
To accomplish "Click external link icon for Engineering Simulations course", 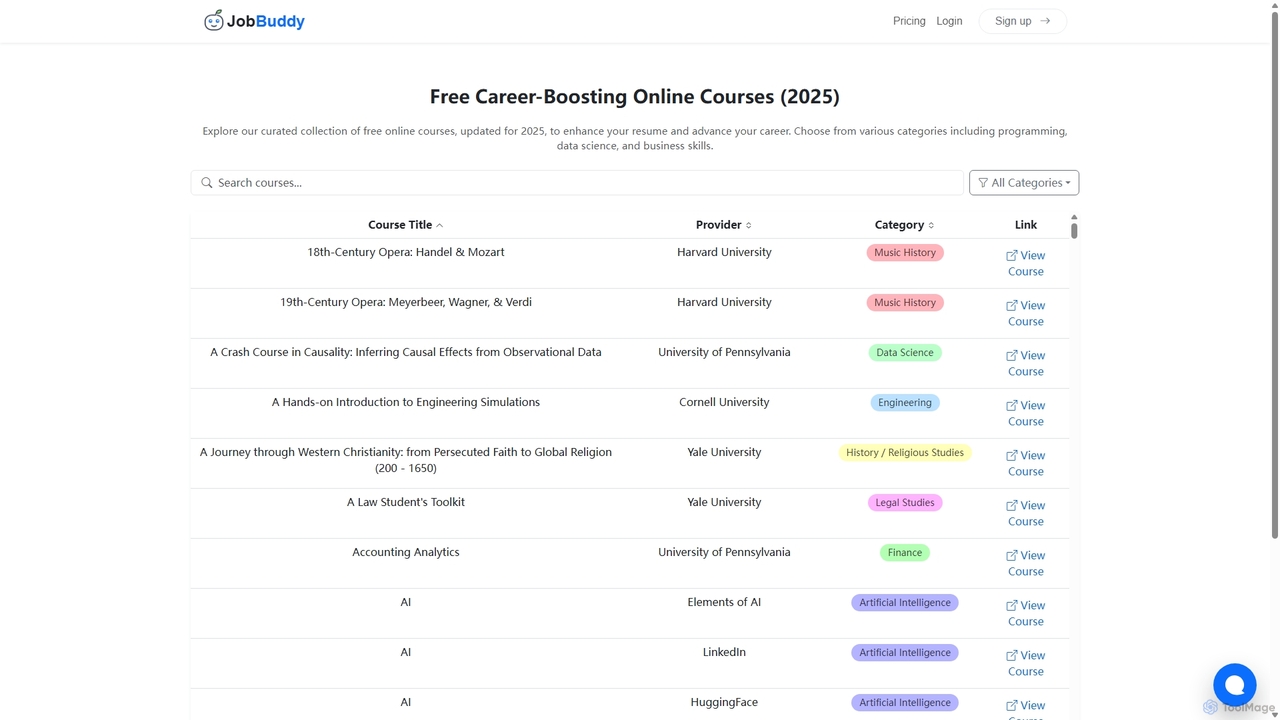I will coord(1012,406).
